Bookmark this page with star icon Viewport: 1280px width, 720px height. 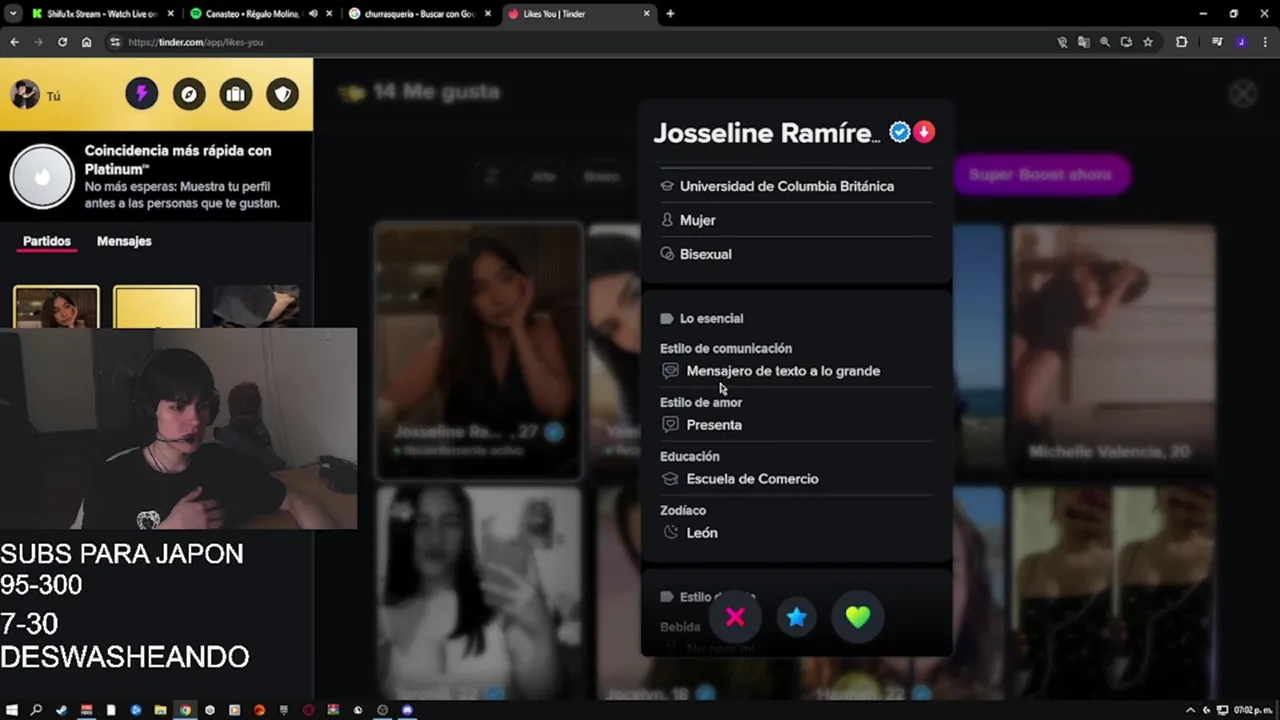click(x=1147, y=42)
